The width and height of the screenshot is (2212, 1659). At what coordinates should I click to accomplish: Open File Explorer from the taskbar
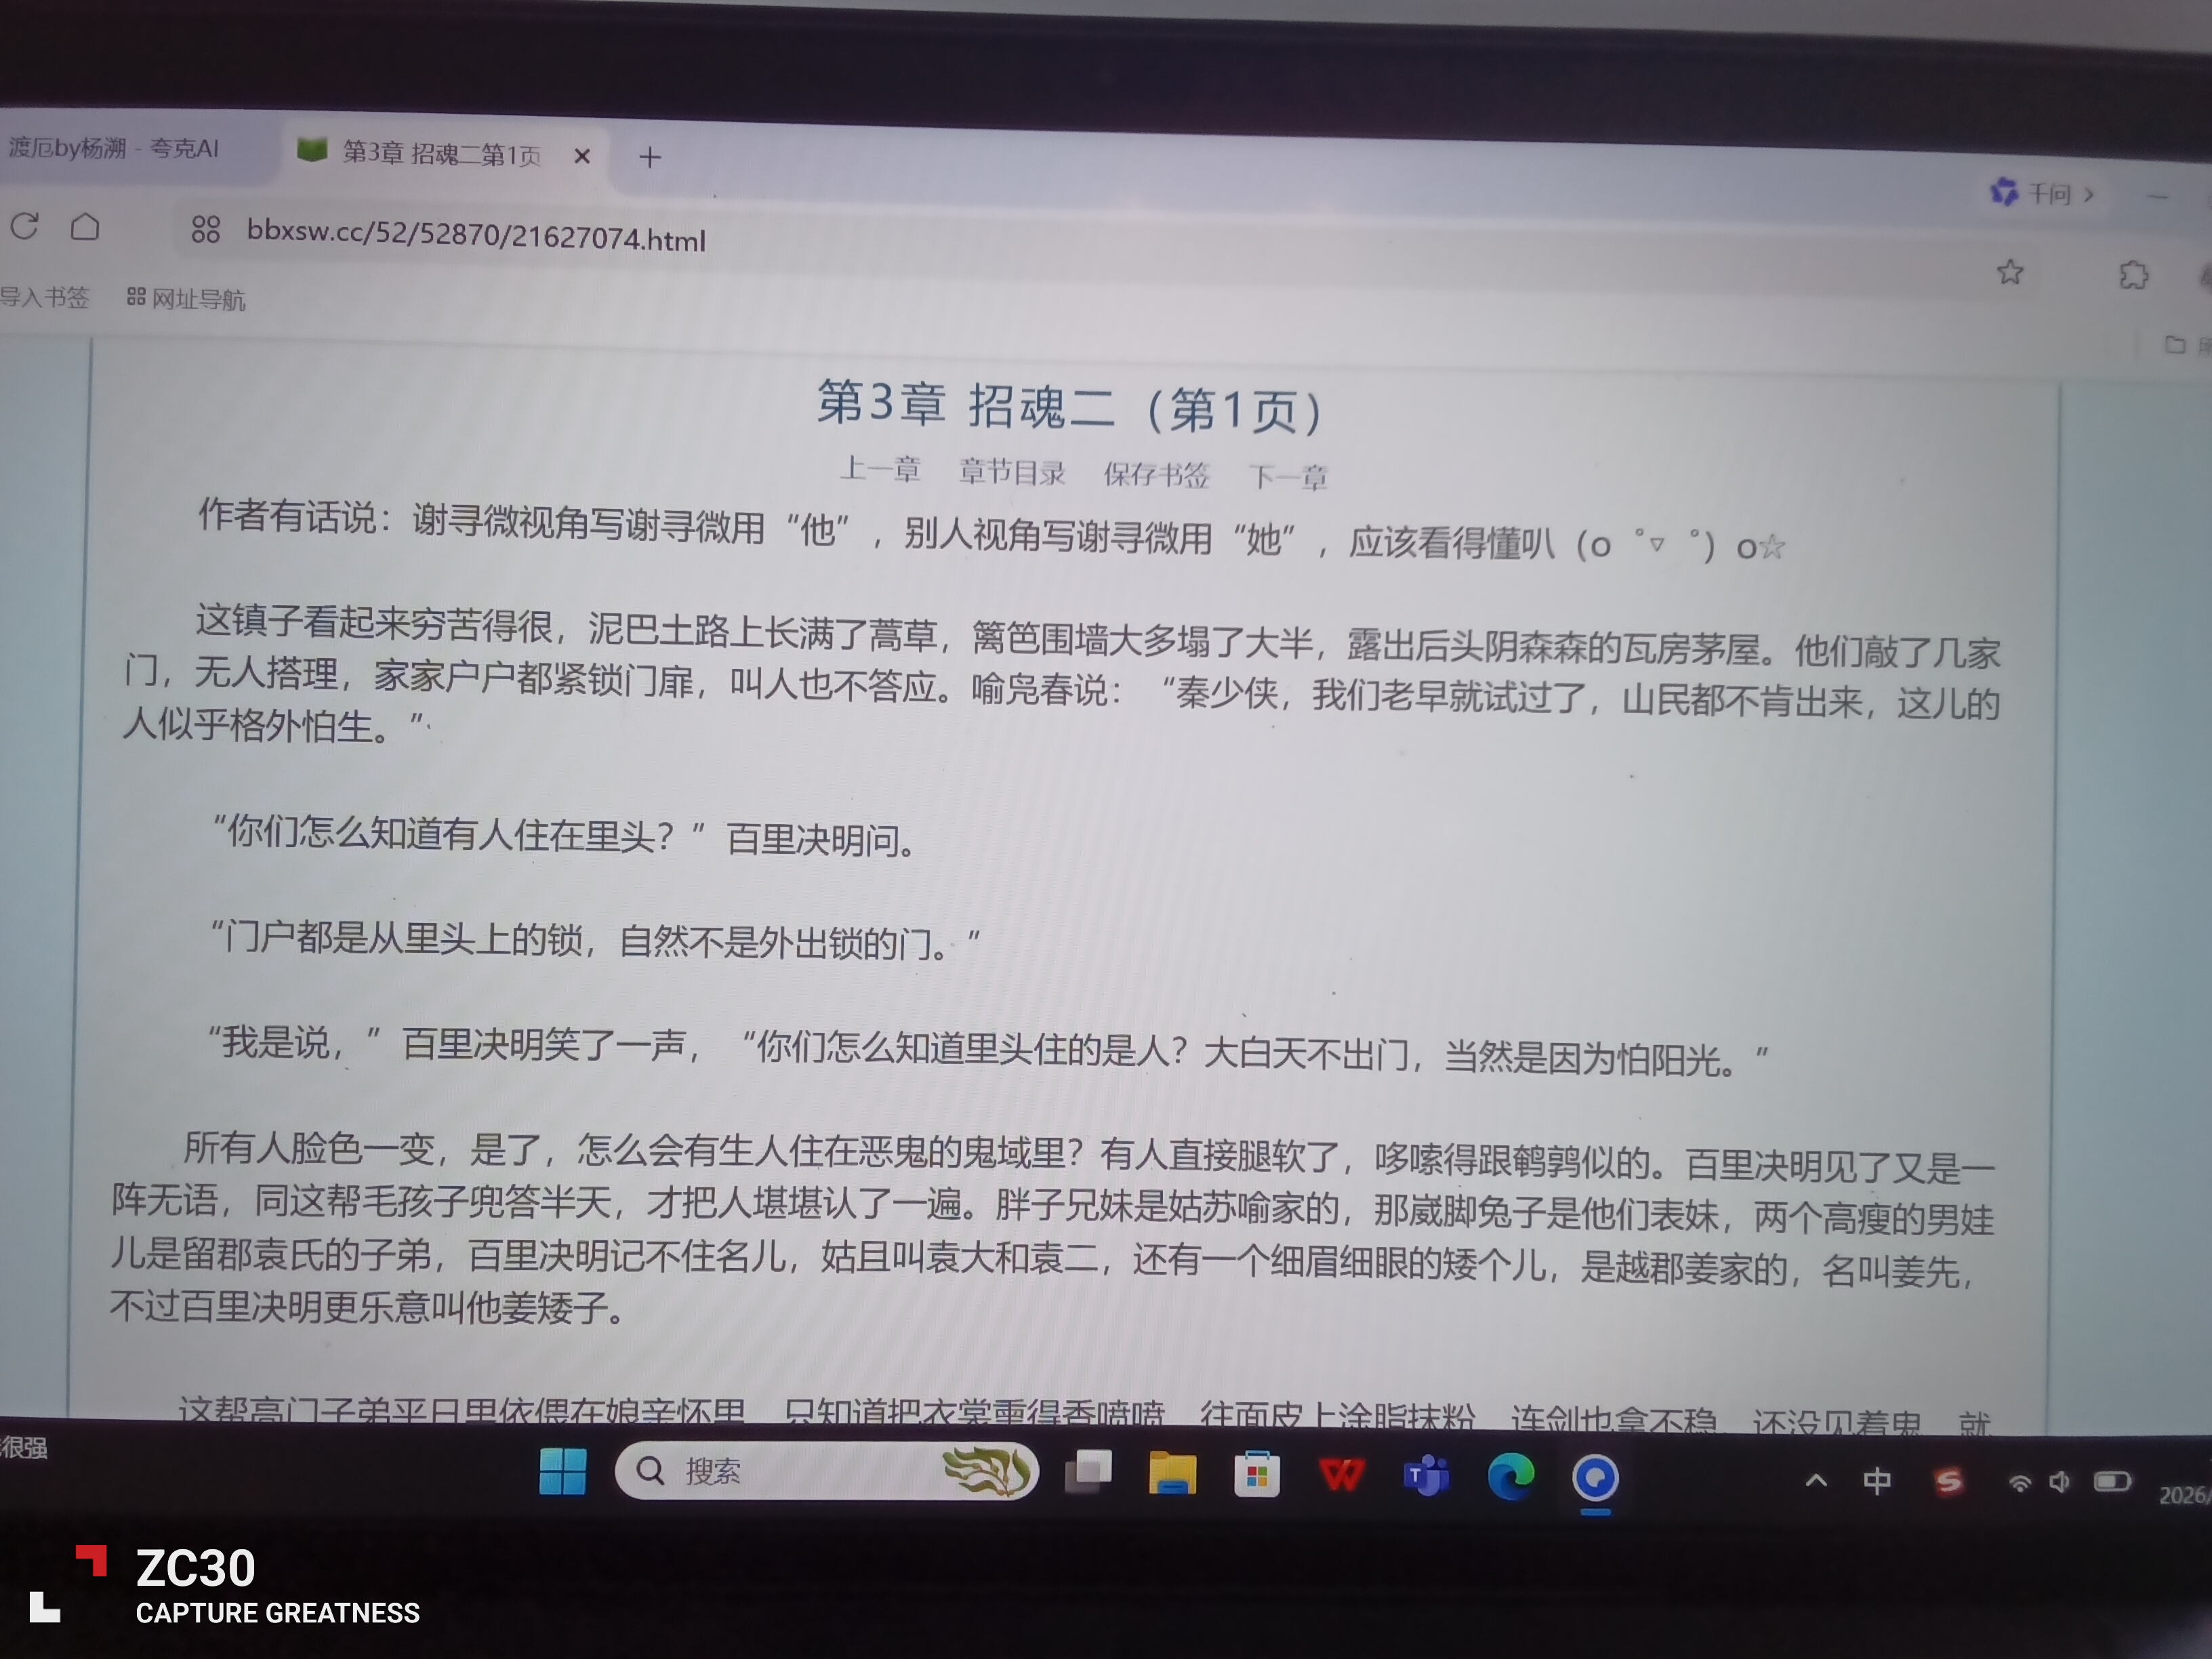(x=1172, y=1473)
